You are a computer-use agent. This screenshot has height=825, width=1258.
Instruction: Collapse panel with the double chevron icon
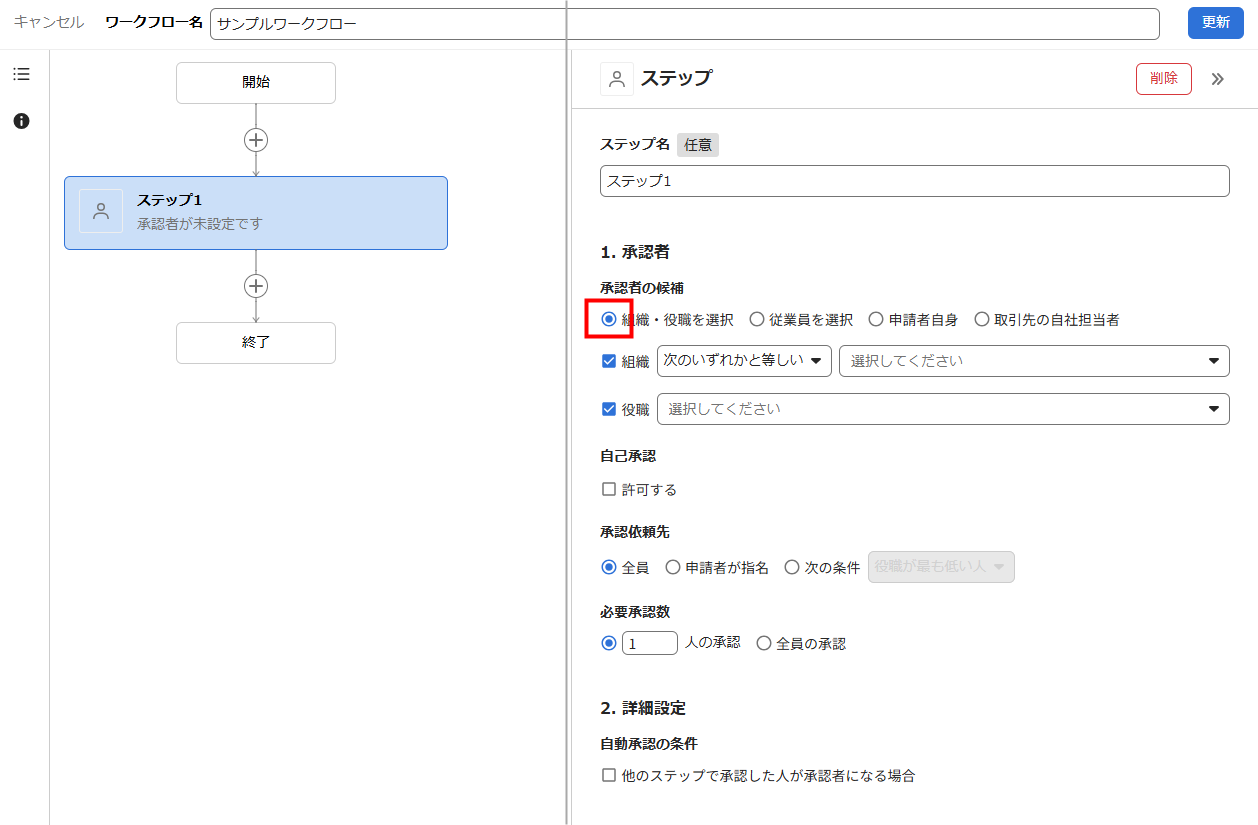coord(1217,79)
